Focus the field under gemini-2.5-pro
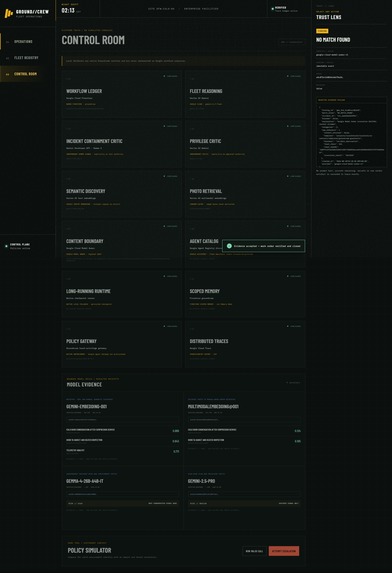This screenshot has width=392, height=573. point(244,494)
